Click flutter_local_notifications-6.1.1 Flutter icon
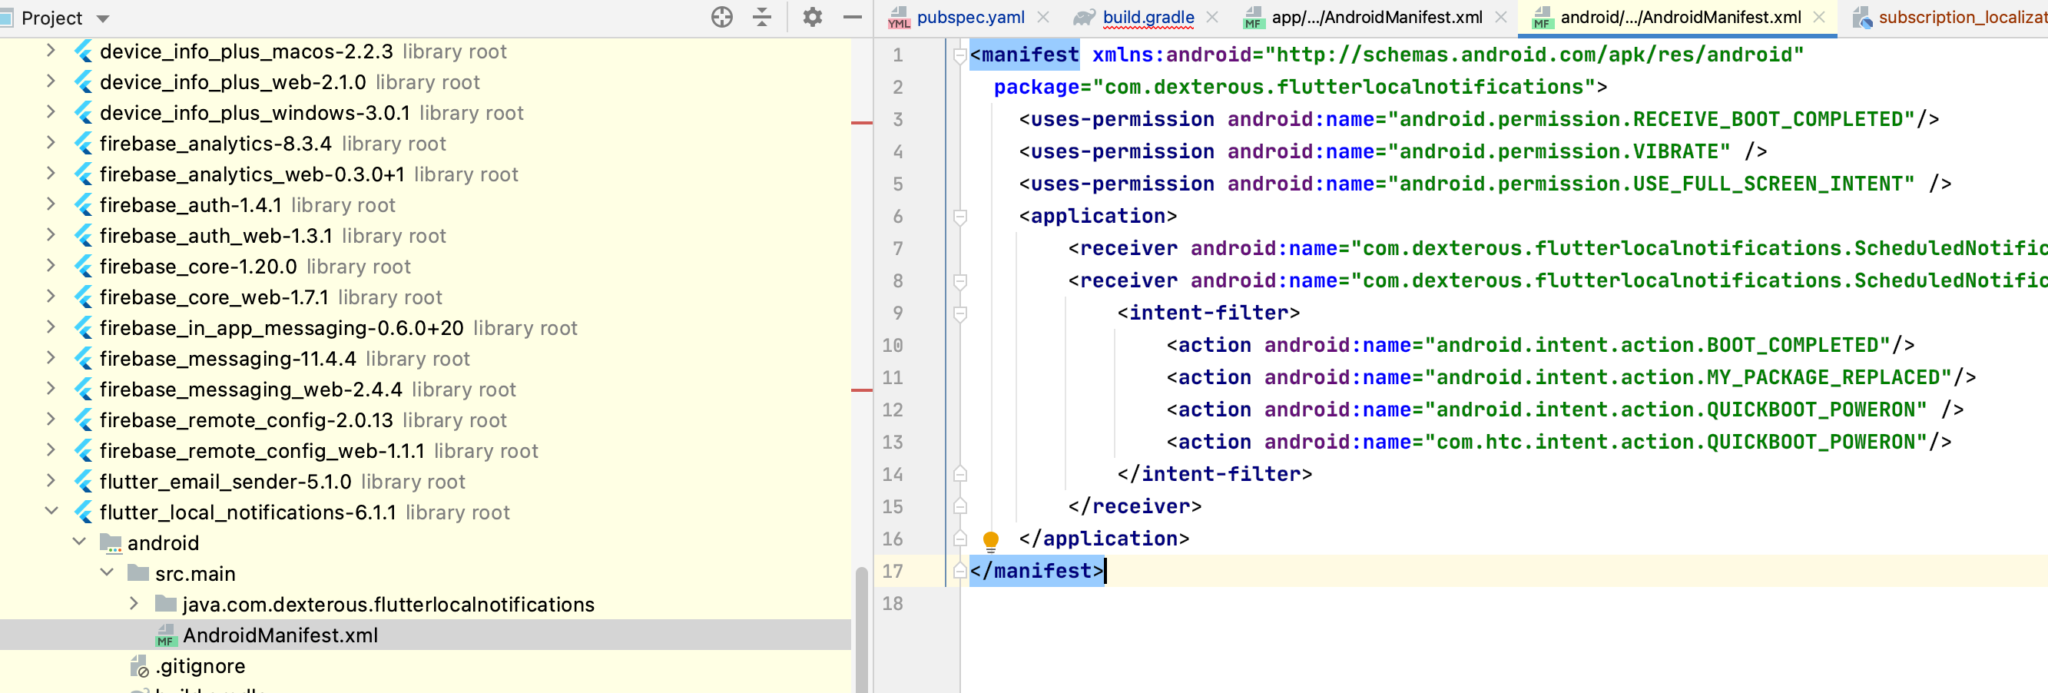 (x=84, y=512)
